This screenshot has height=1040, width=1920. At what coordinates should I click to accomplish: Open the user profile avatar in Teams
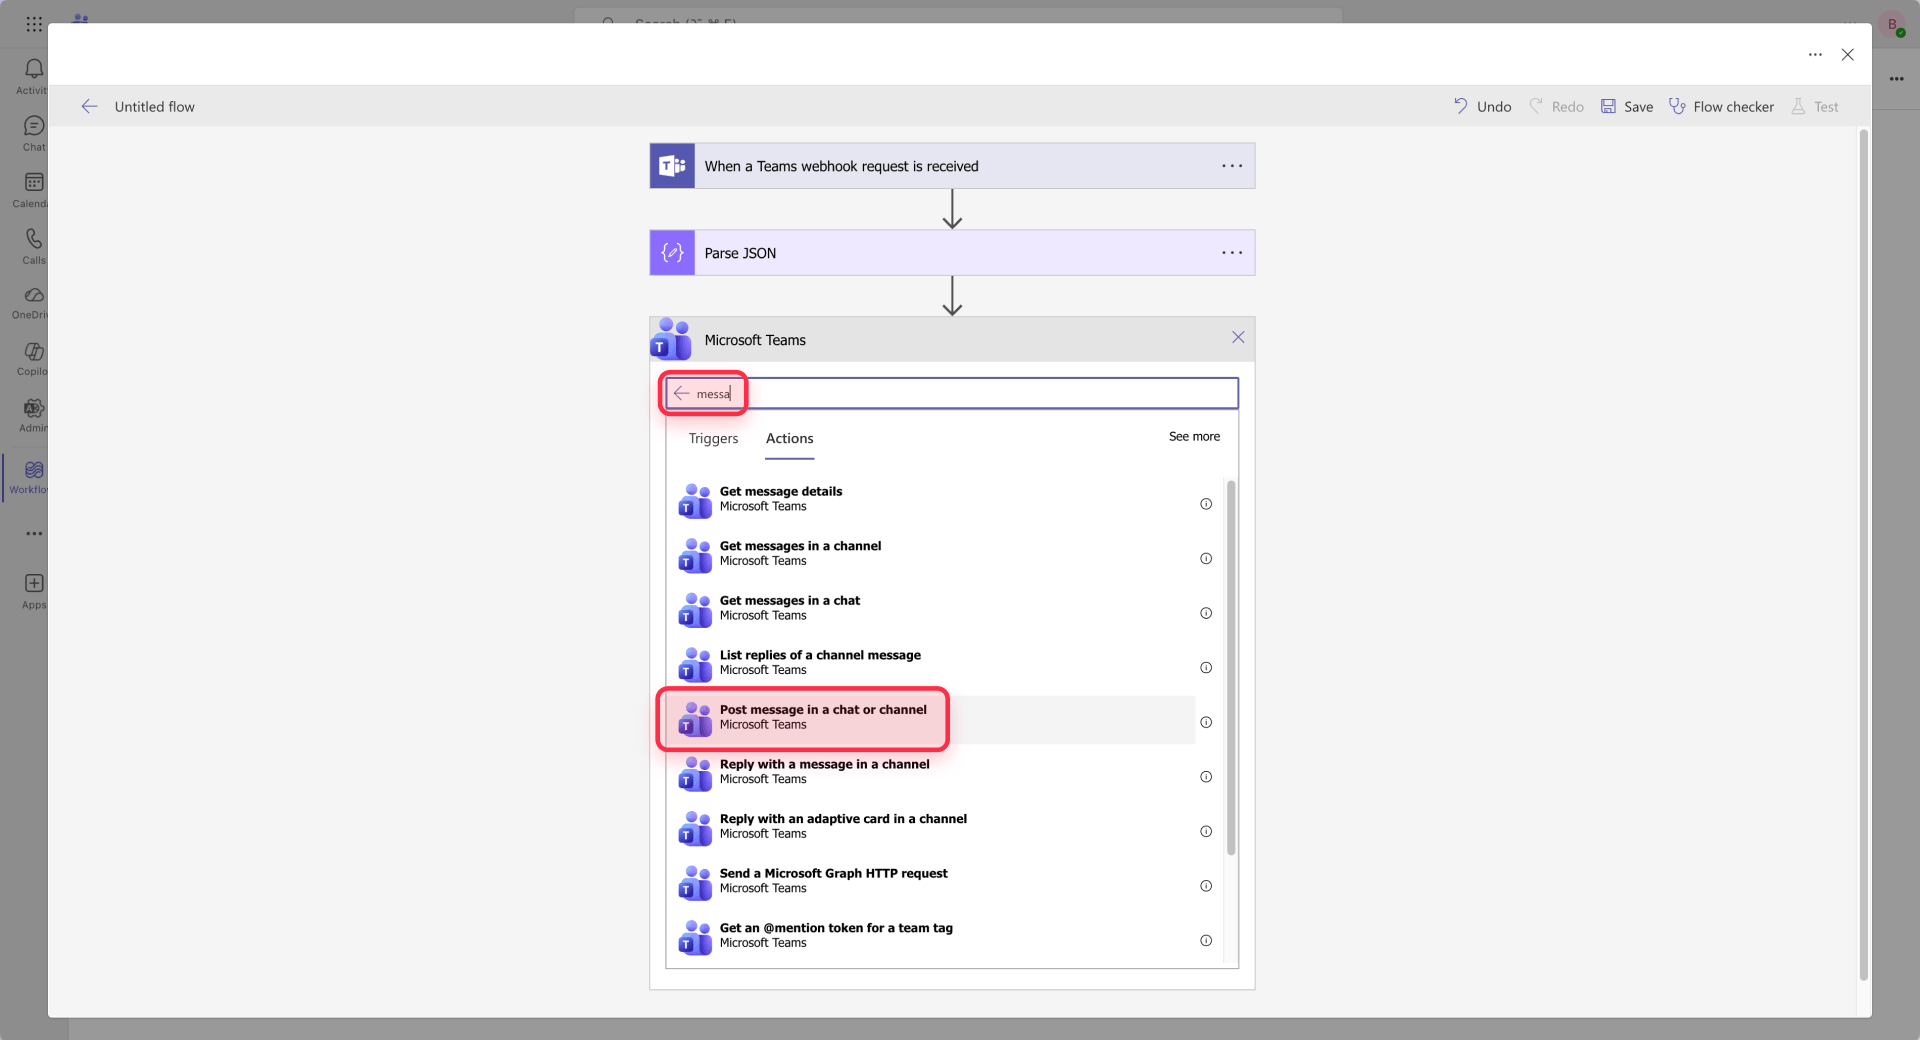[x=1892, y=24]
